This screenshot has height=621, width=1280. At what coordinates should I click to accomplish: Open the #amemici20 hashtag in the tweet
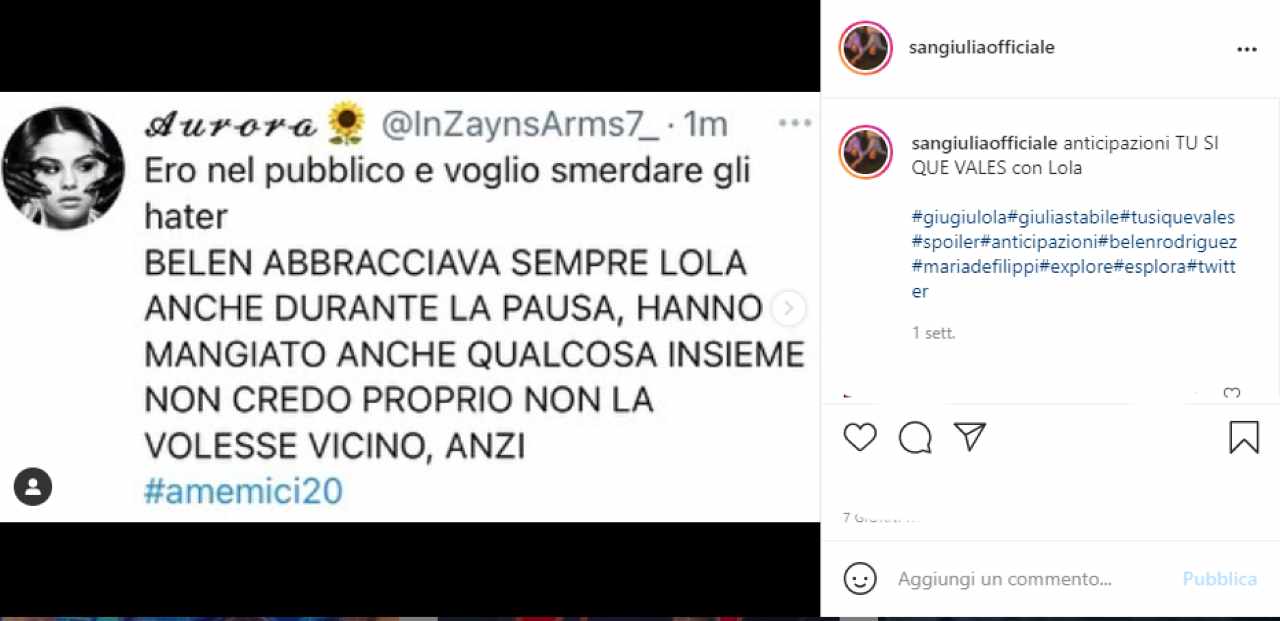click(243, 491)
